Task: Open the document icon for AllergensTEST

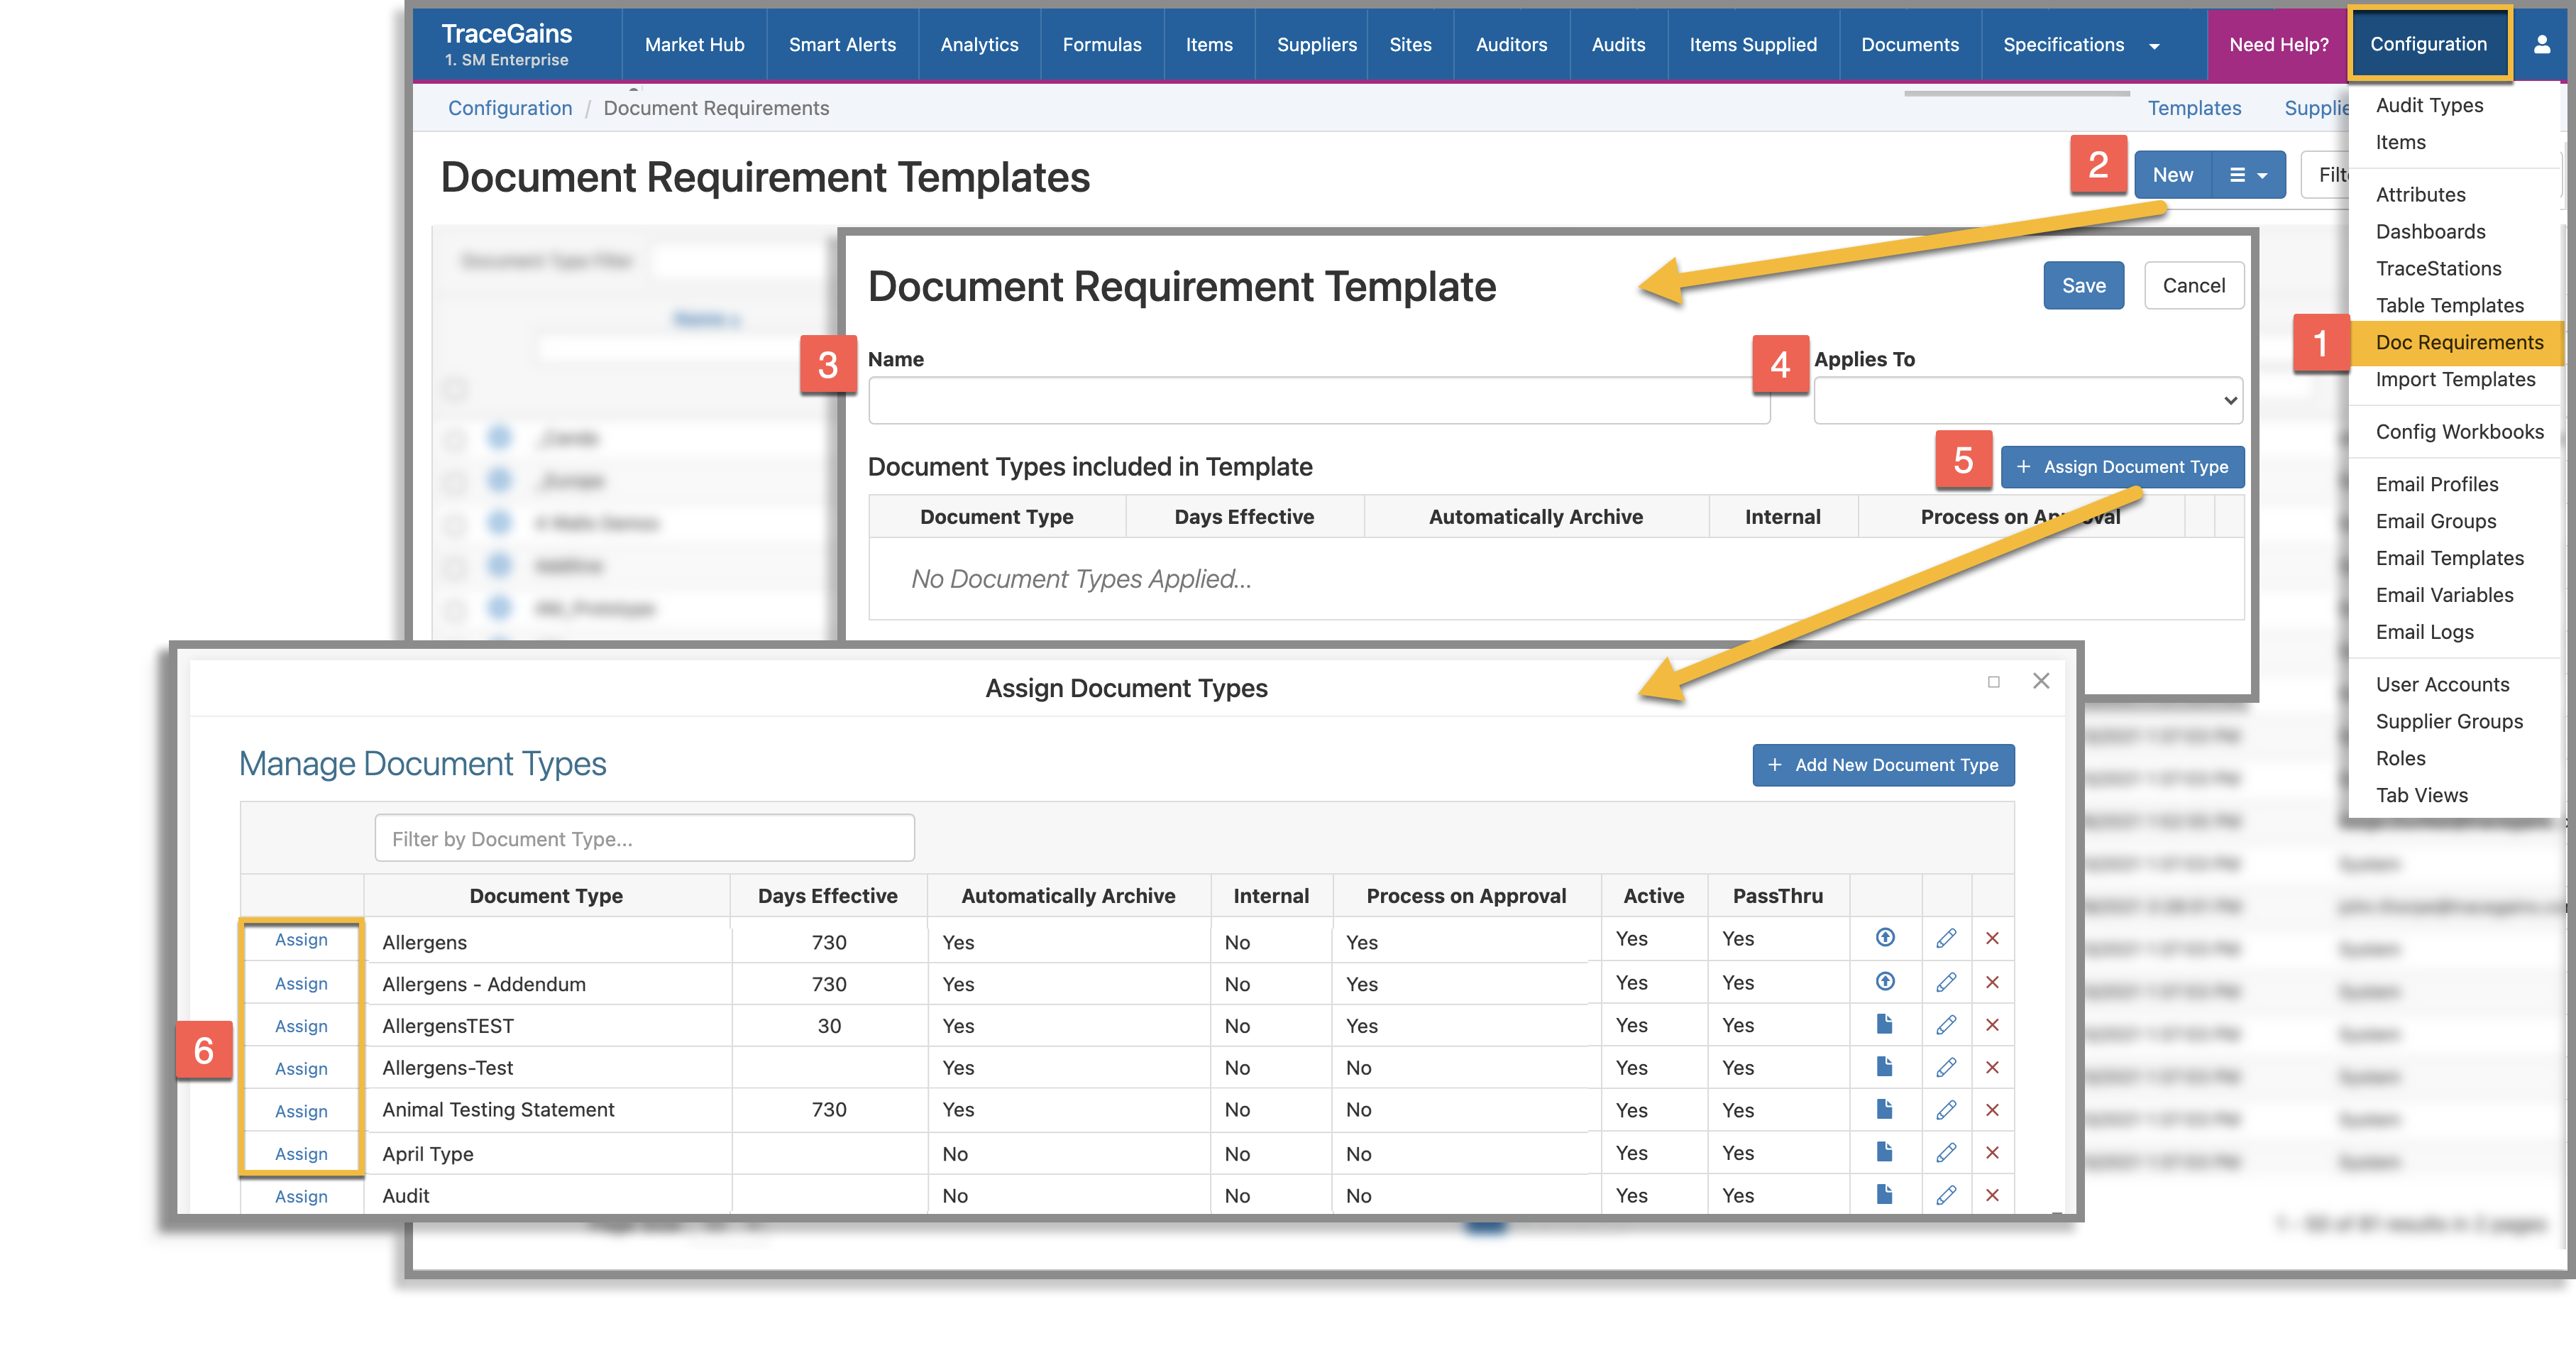Action: [x=1885, y=1025]
